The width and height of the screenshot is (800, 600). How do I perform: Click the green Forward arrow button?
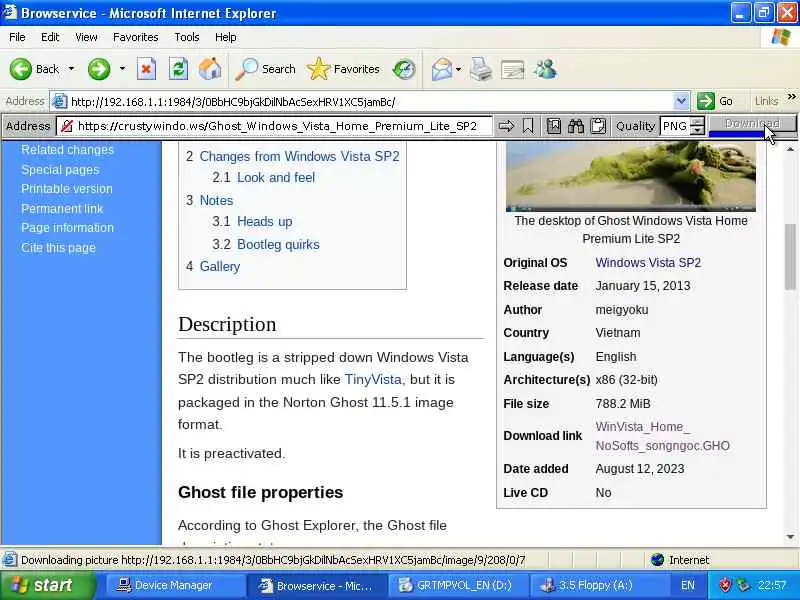coord(99,69)
